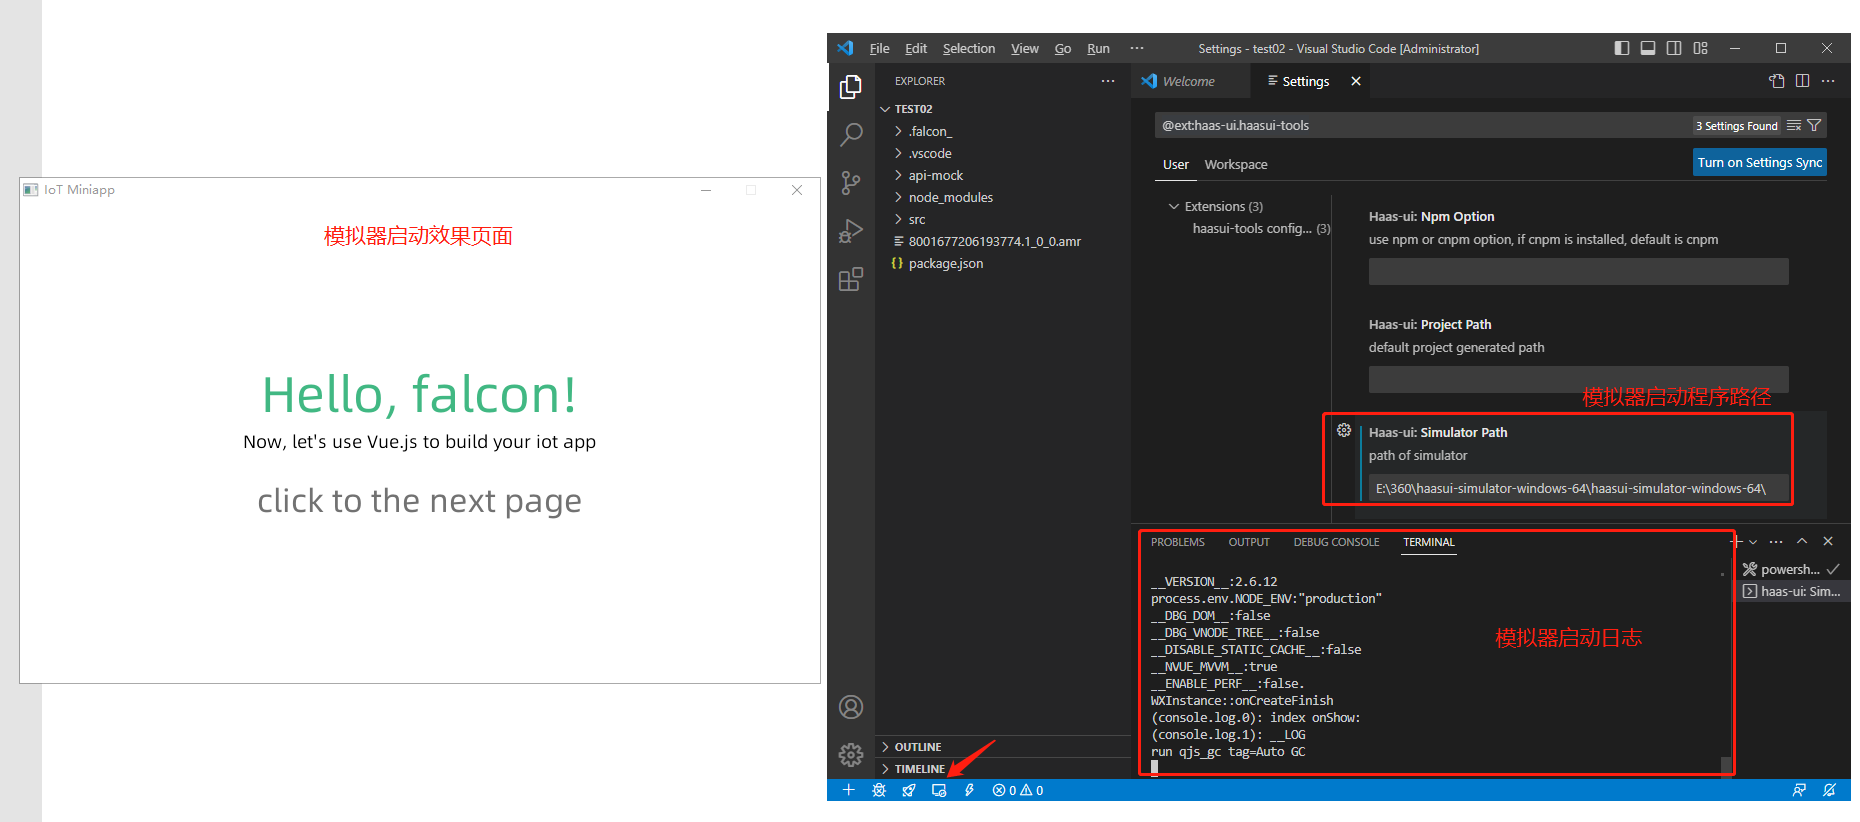
Task: Split the editor right
Action: pyautogui.click(x=1802, y=81)
